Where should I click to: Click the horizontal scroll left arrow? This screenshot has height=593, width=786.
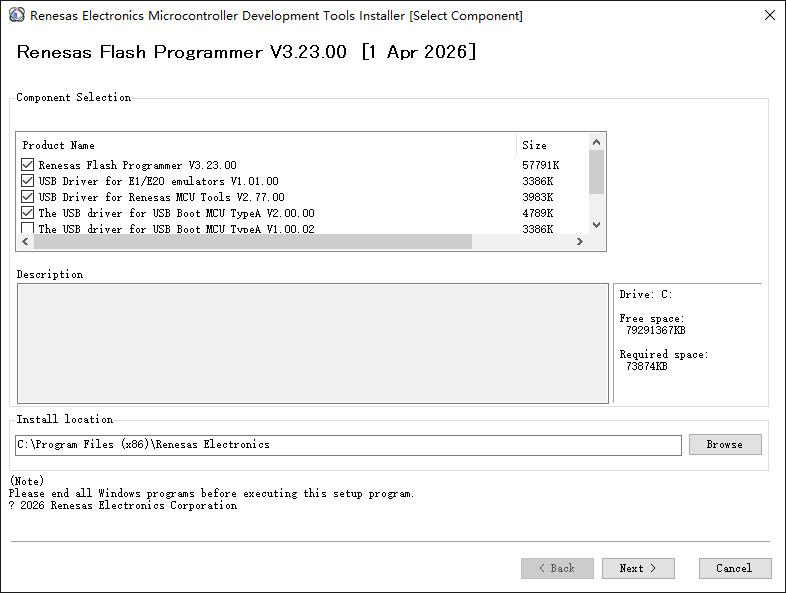click(x=25, y=242)
